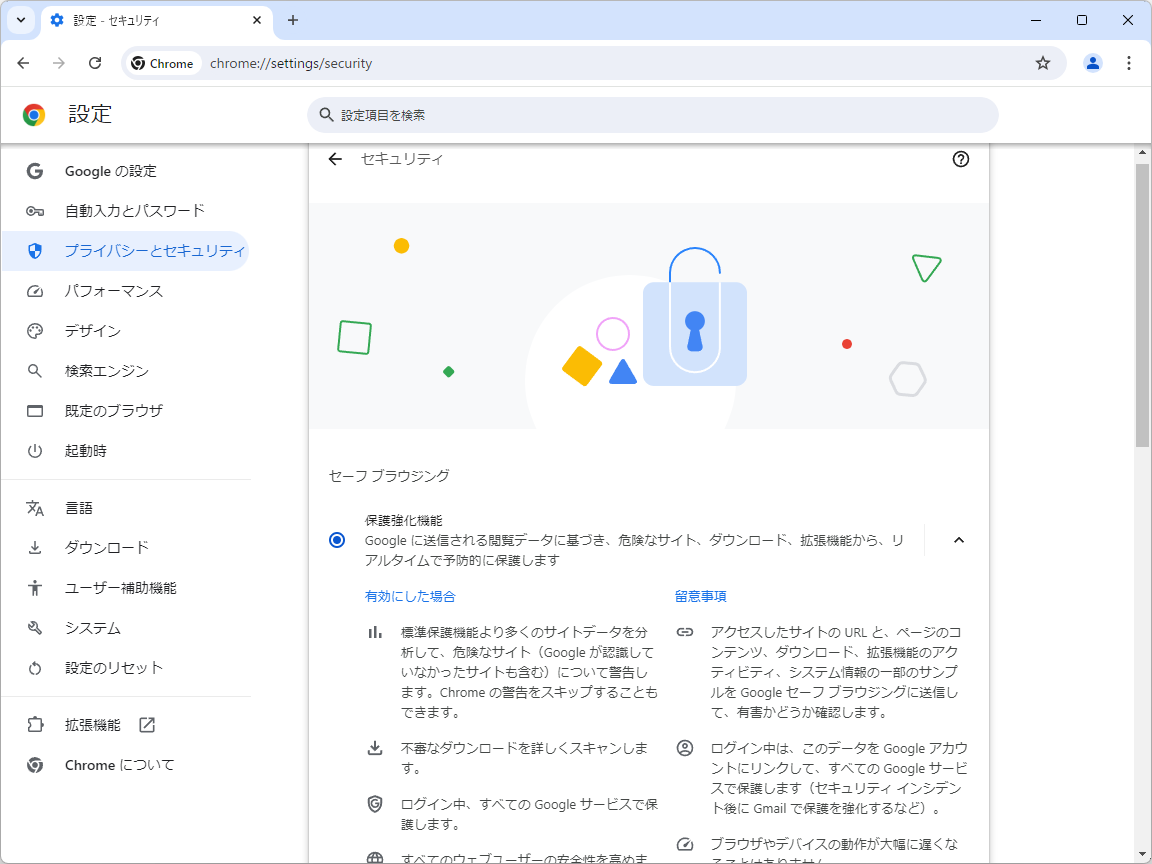Click the 設定のリセット icon in sidebar
Image resolution: width=1152 pixels, height=864 pixels.
34,667
